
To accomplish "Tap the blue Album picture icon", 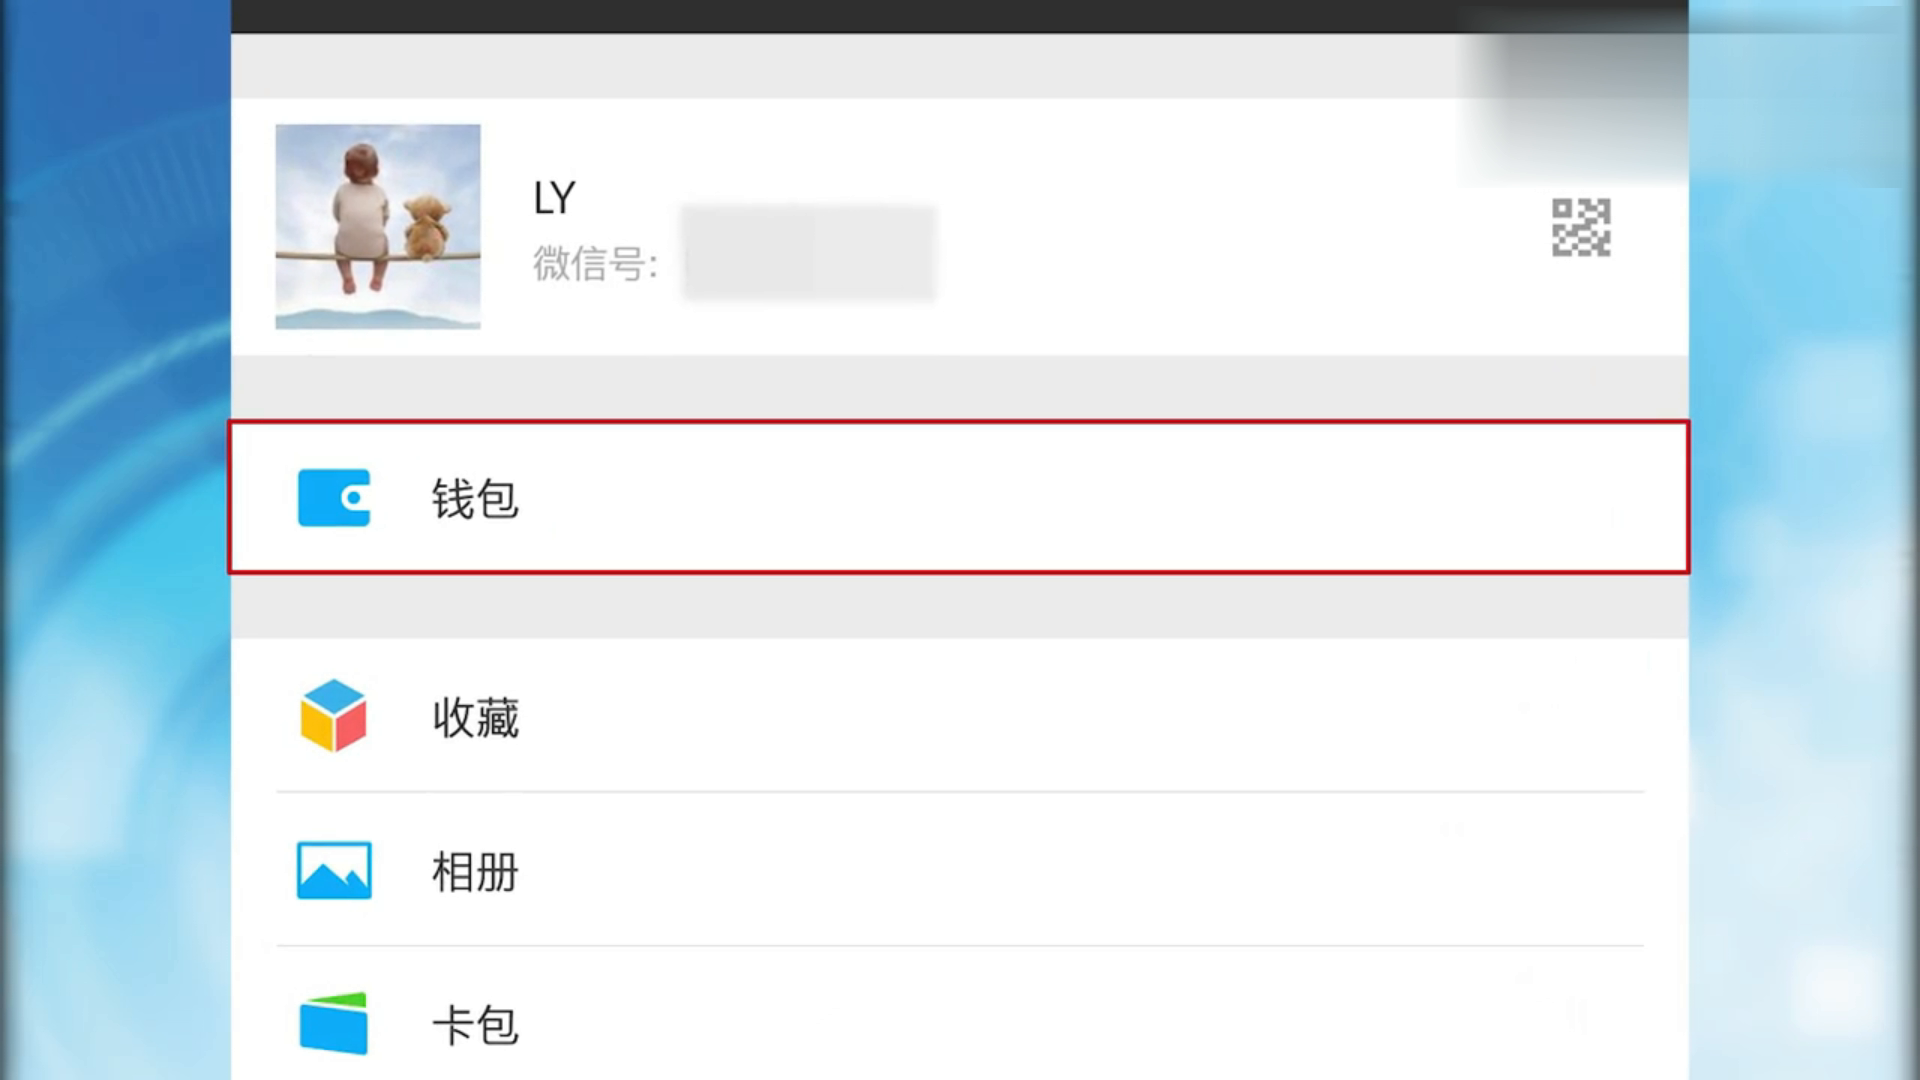I will [334, 870].
